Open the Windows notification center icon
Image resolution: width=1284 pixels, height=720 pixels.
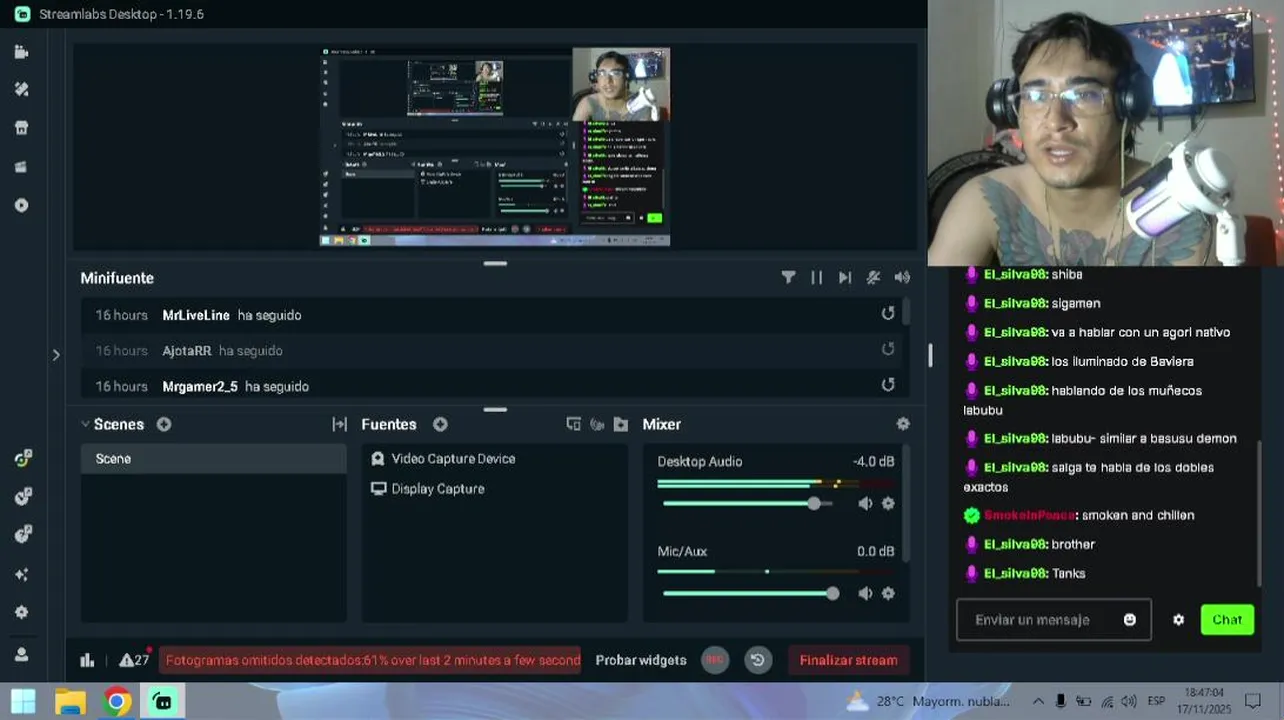[1253, 701]
